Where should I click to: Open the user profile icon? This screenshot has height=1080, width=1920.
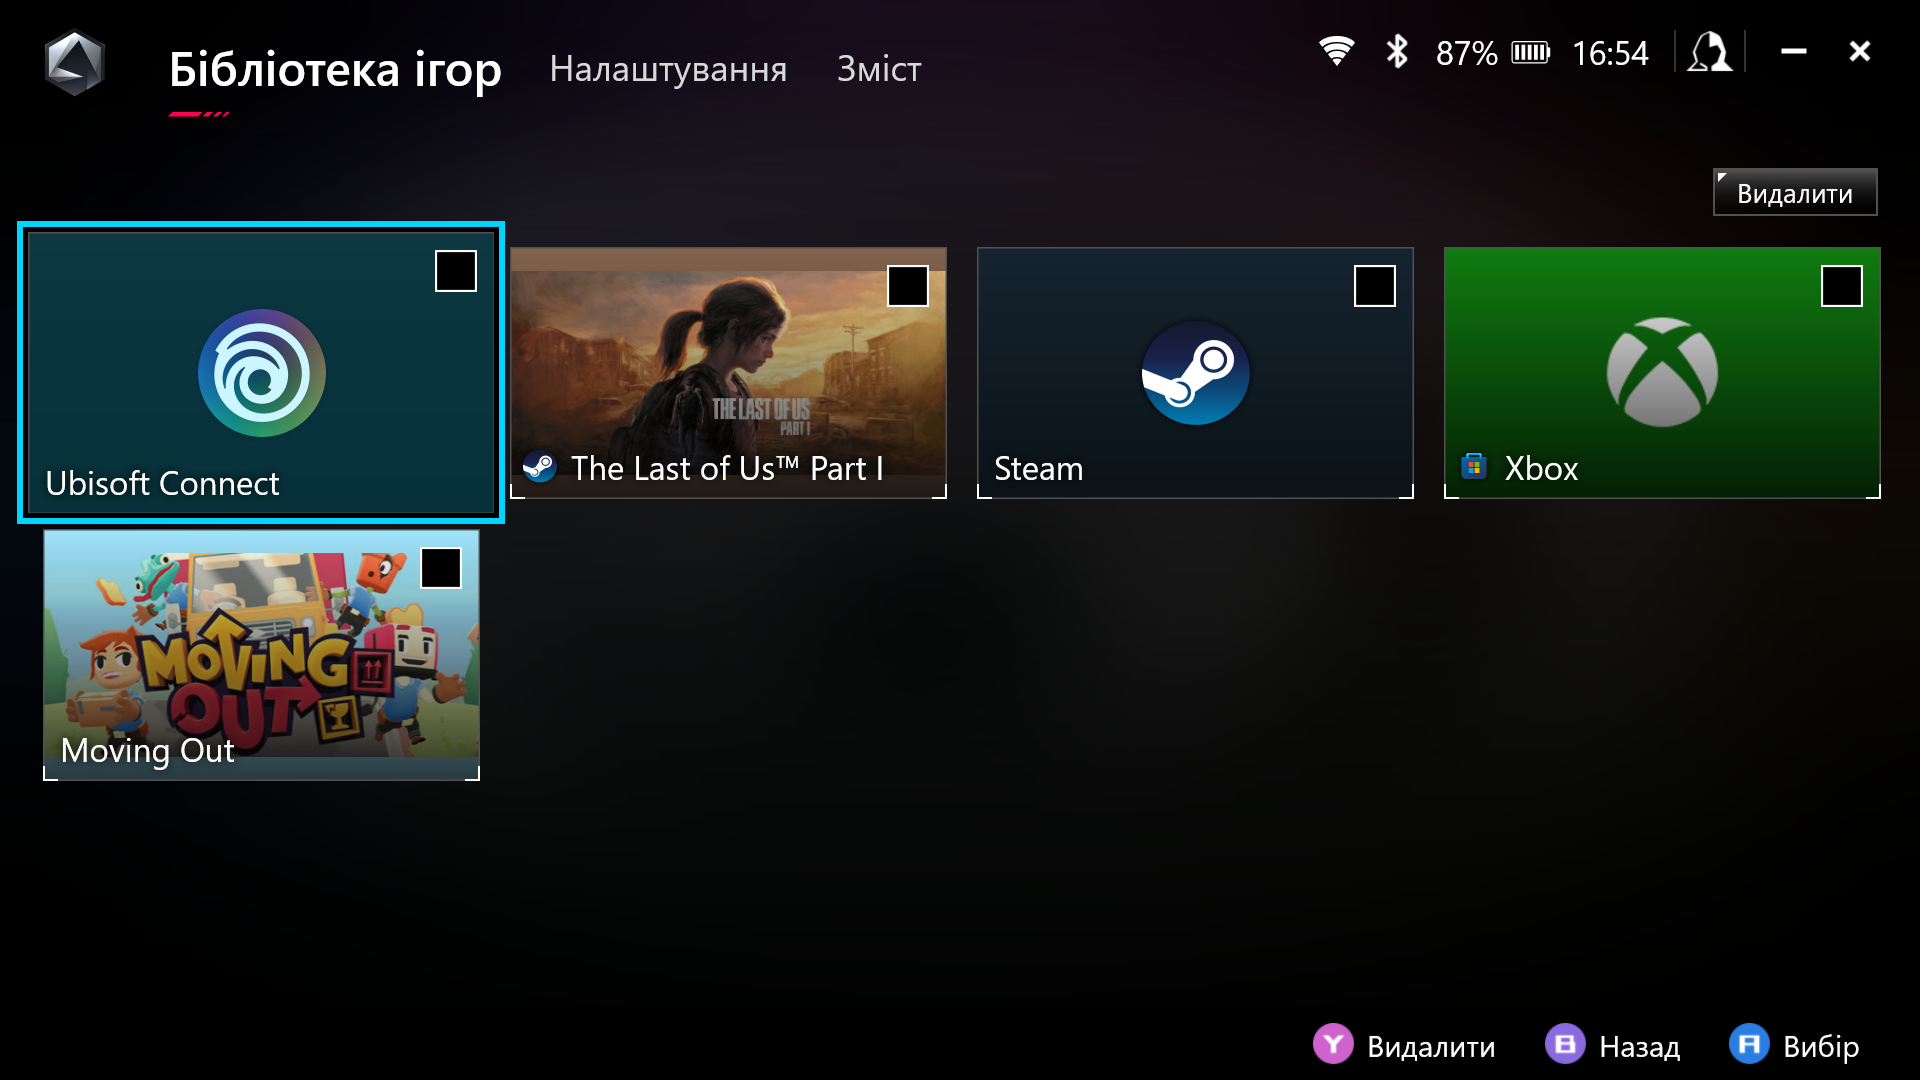1709,52
